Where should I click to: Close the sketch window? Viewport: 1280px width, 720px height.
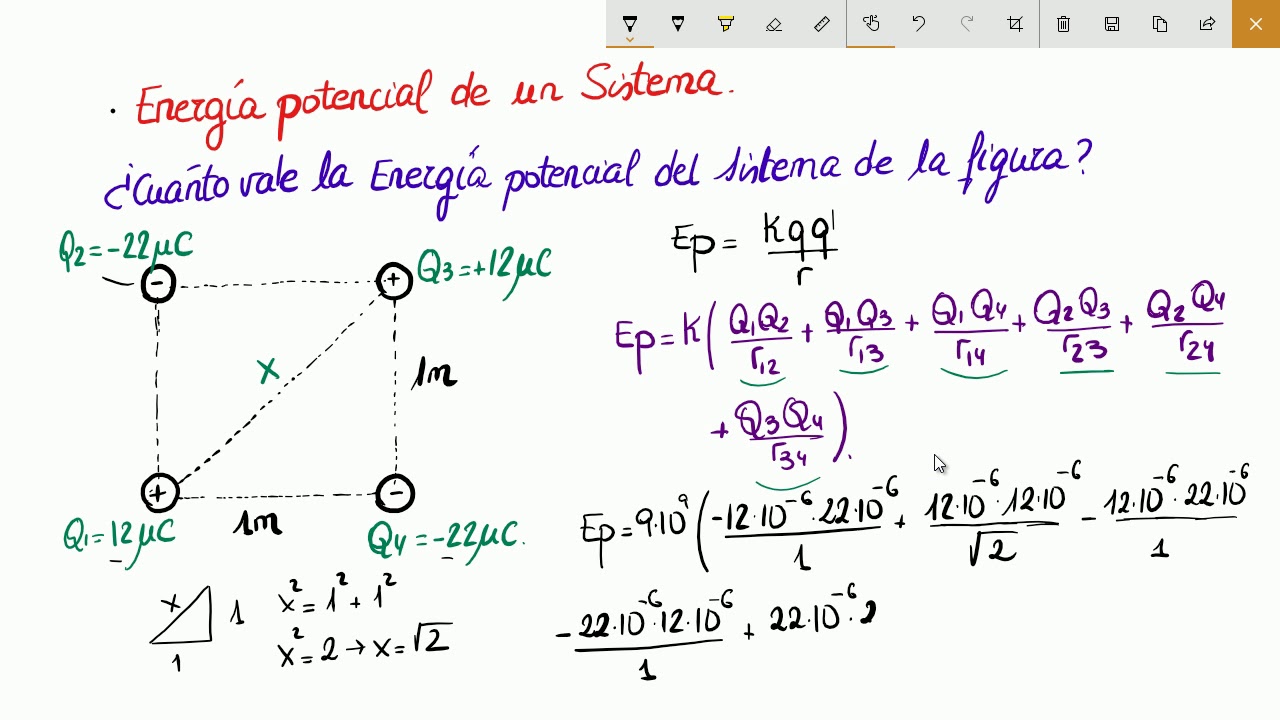pyautogui.click(x=1256, y=24)
